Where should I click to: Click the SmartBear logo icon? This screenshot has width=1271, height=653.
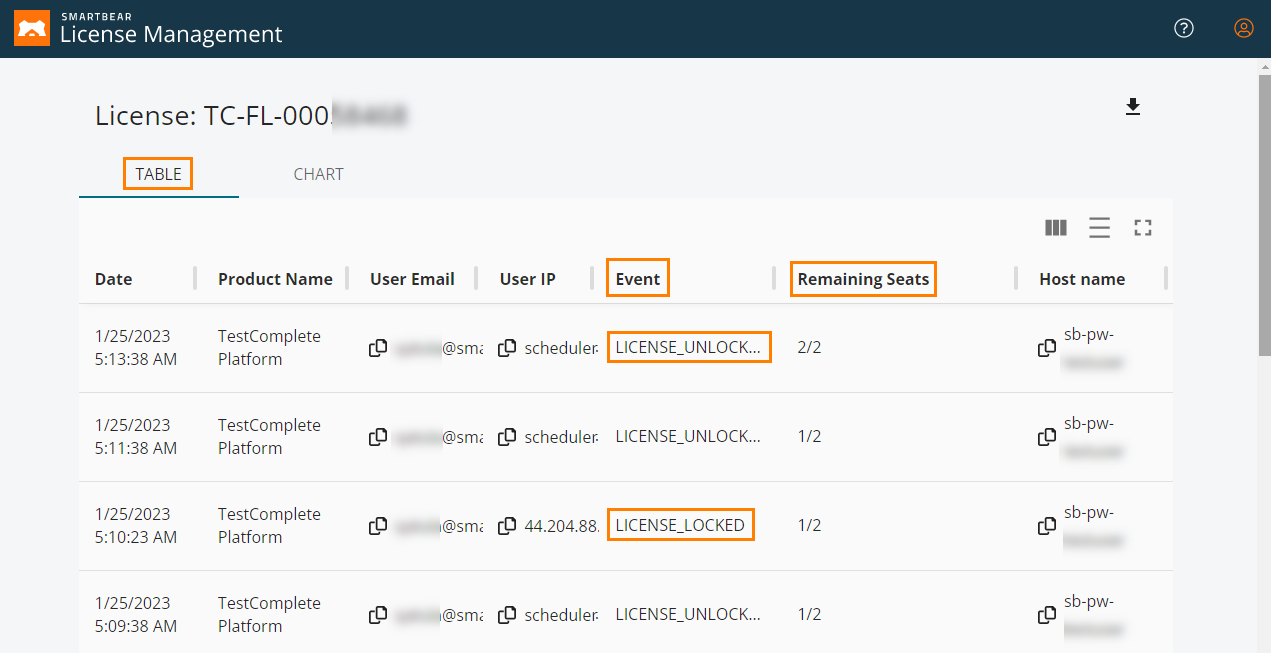point(32,29)
